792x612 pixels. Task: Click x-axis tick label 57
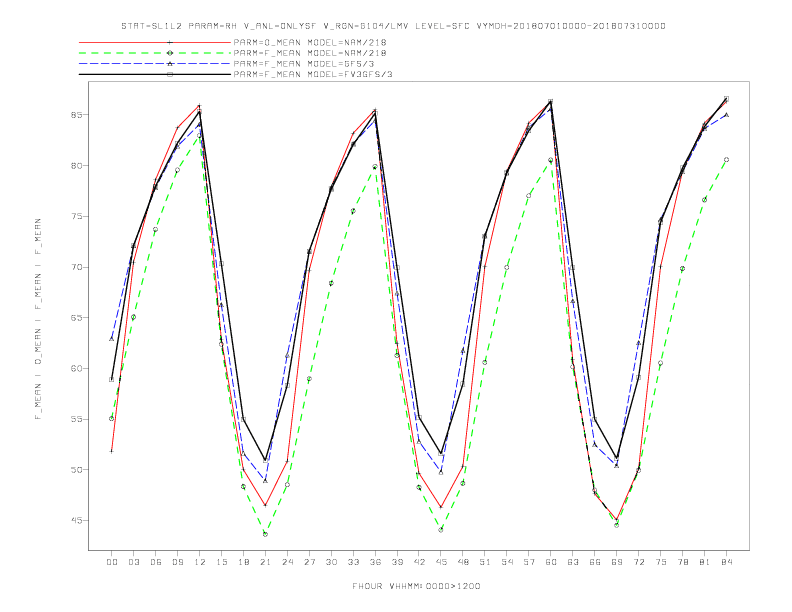(x=529, y=562)
